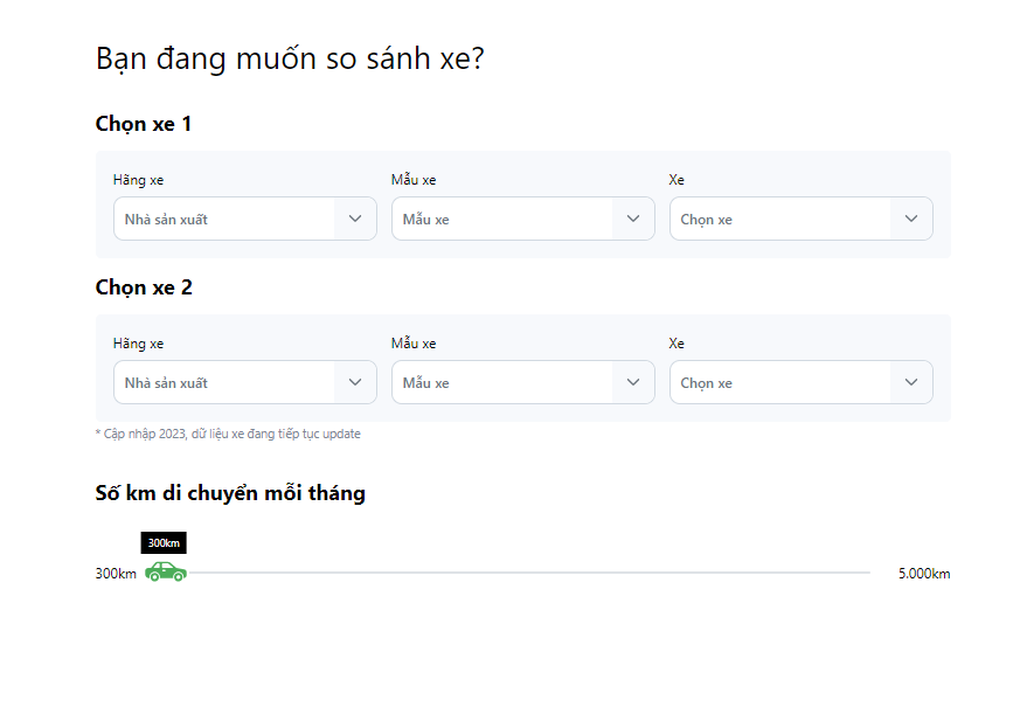
Task: Click the Cập nhập 2023 update note
Action: click(x=228, y=434)
